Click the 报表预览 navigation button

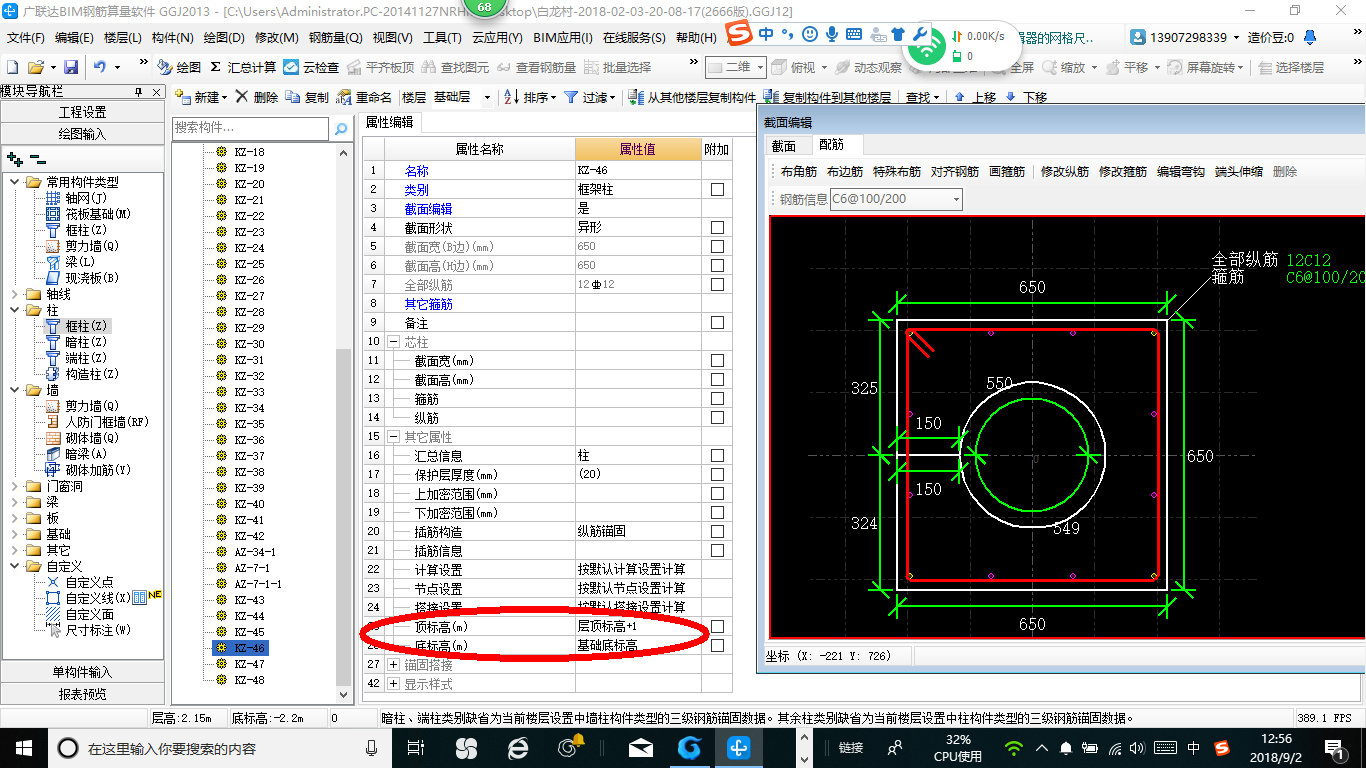point(82,693)
